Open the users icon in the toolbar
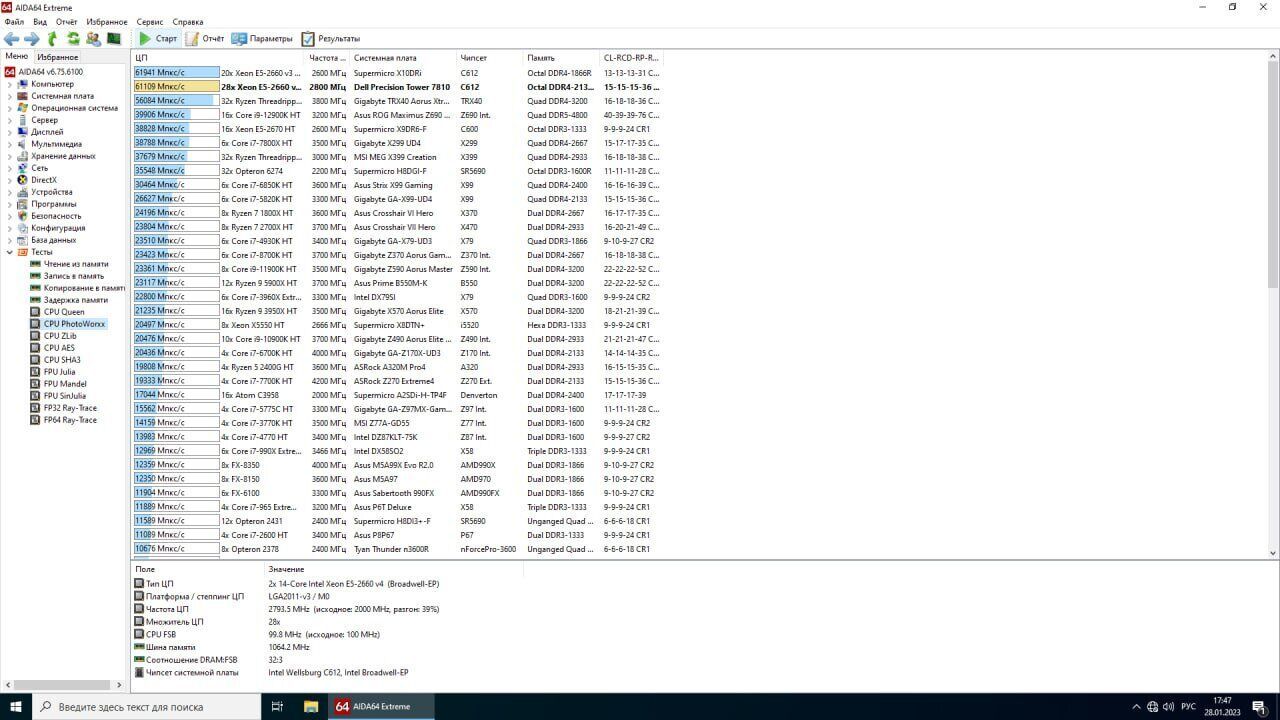 point(94,39)
